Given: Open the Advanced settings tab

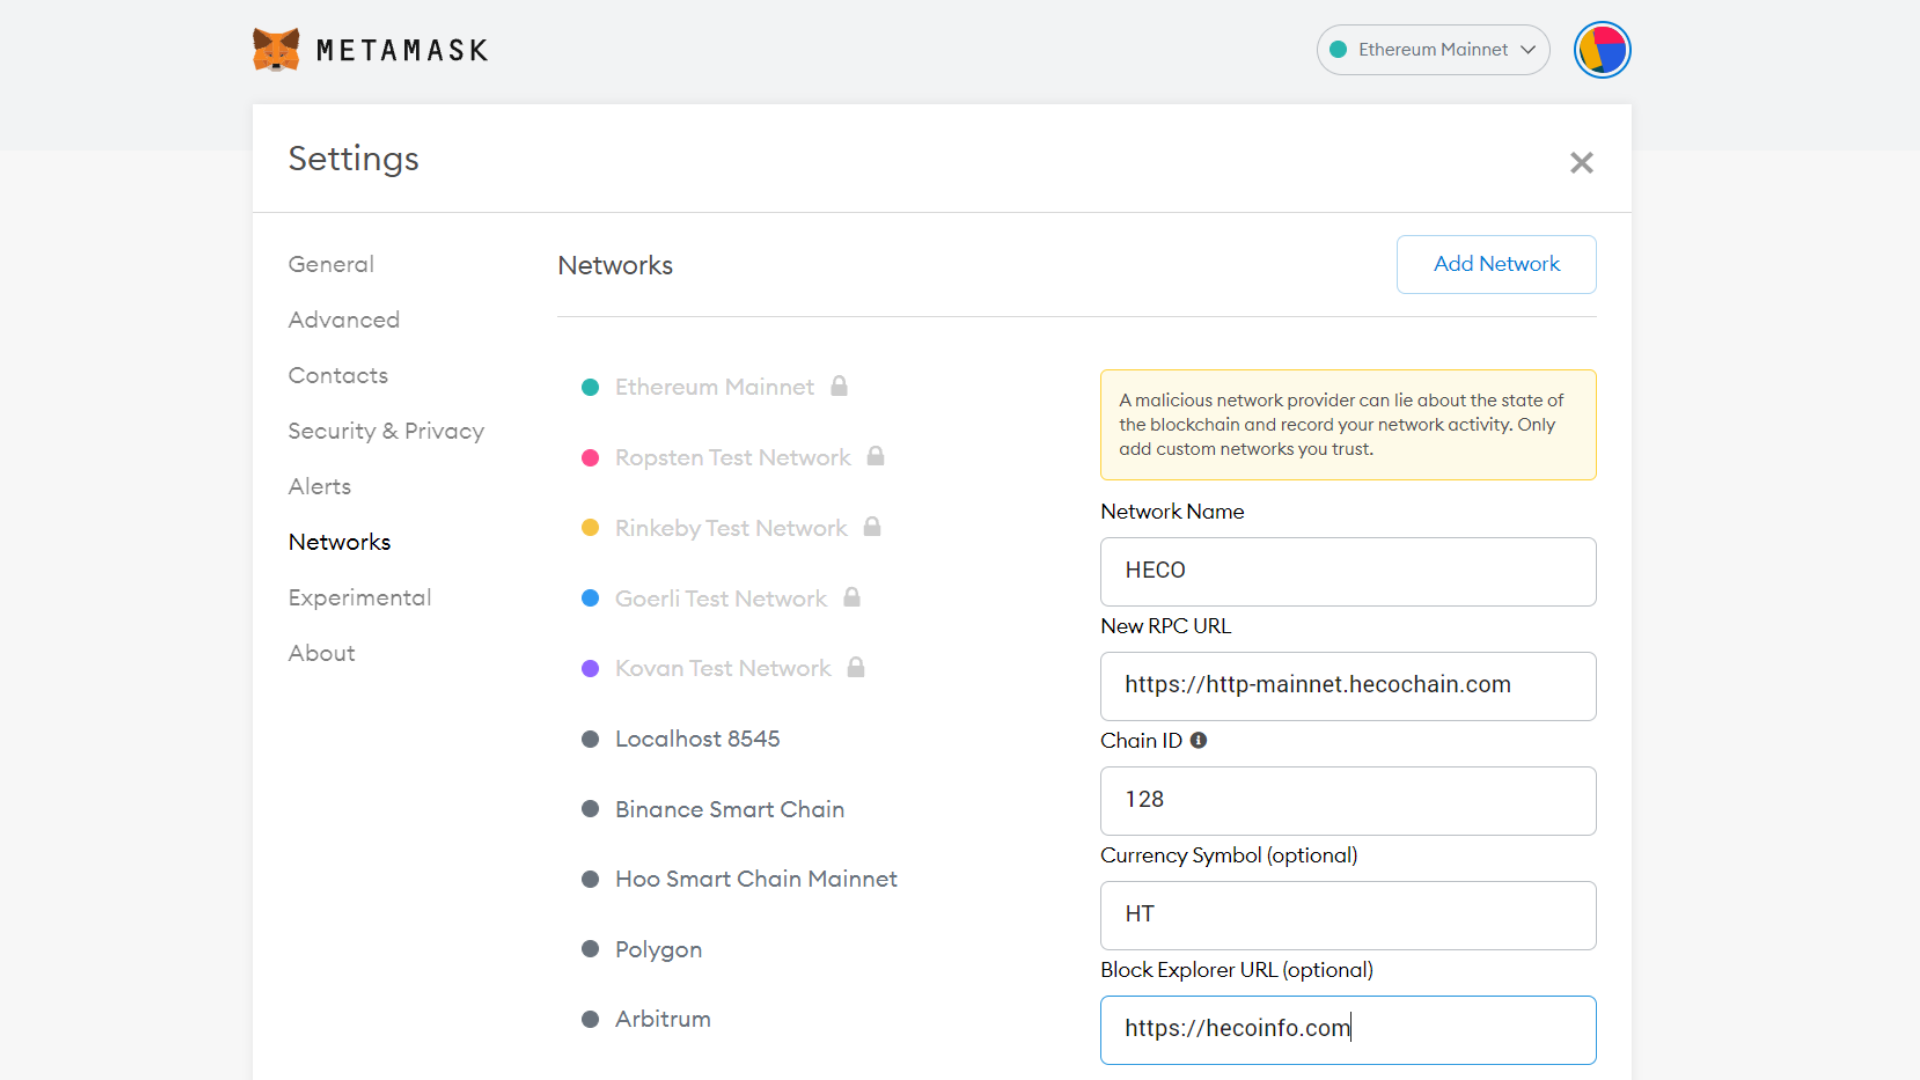Looking at the screenshot, I should point(343,320).
